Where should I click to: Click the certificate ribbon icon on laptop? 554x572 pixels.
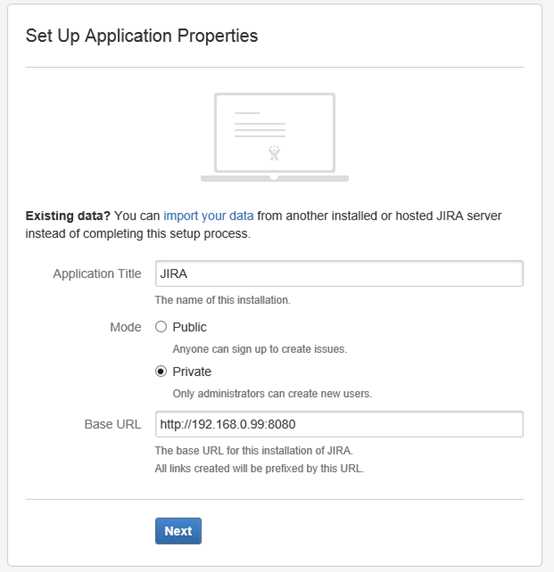[274, 153]
